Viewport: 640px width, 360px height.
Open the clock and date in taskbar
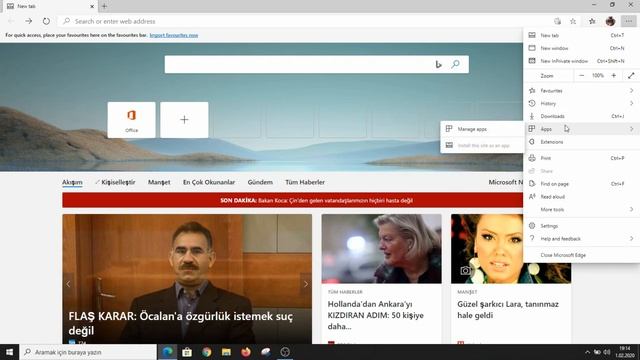pos(625,352)
